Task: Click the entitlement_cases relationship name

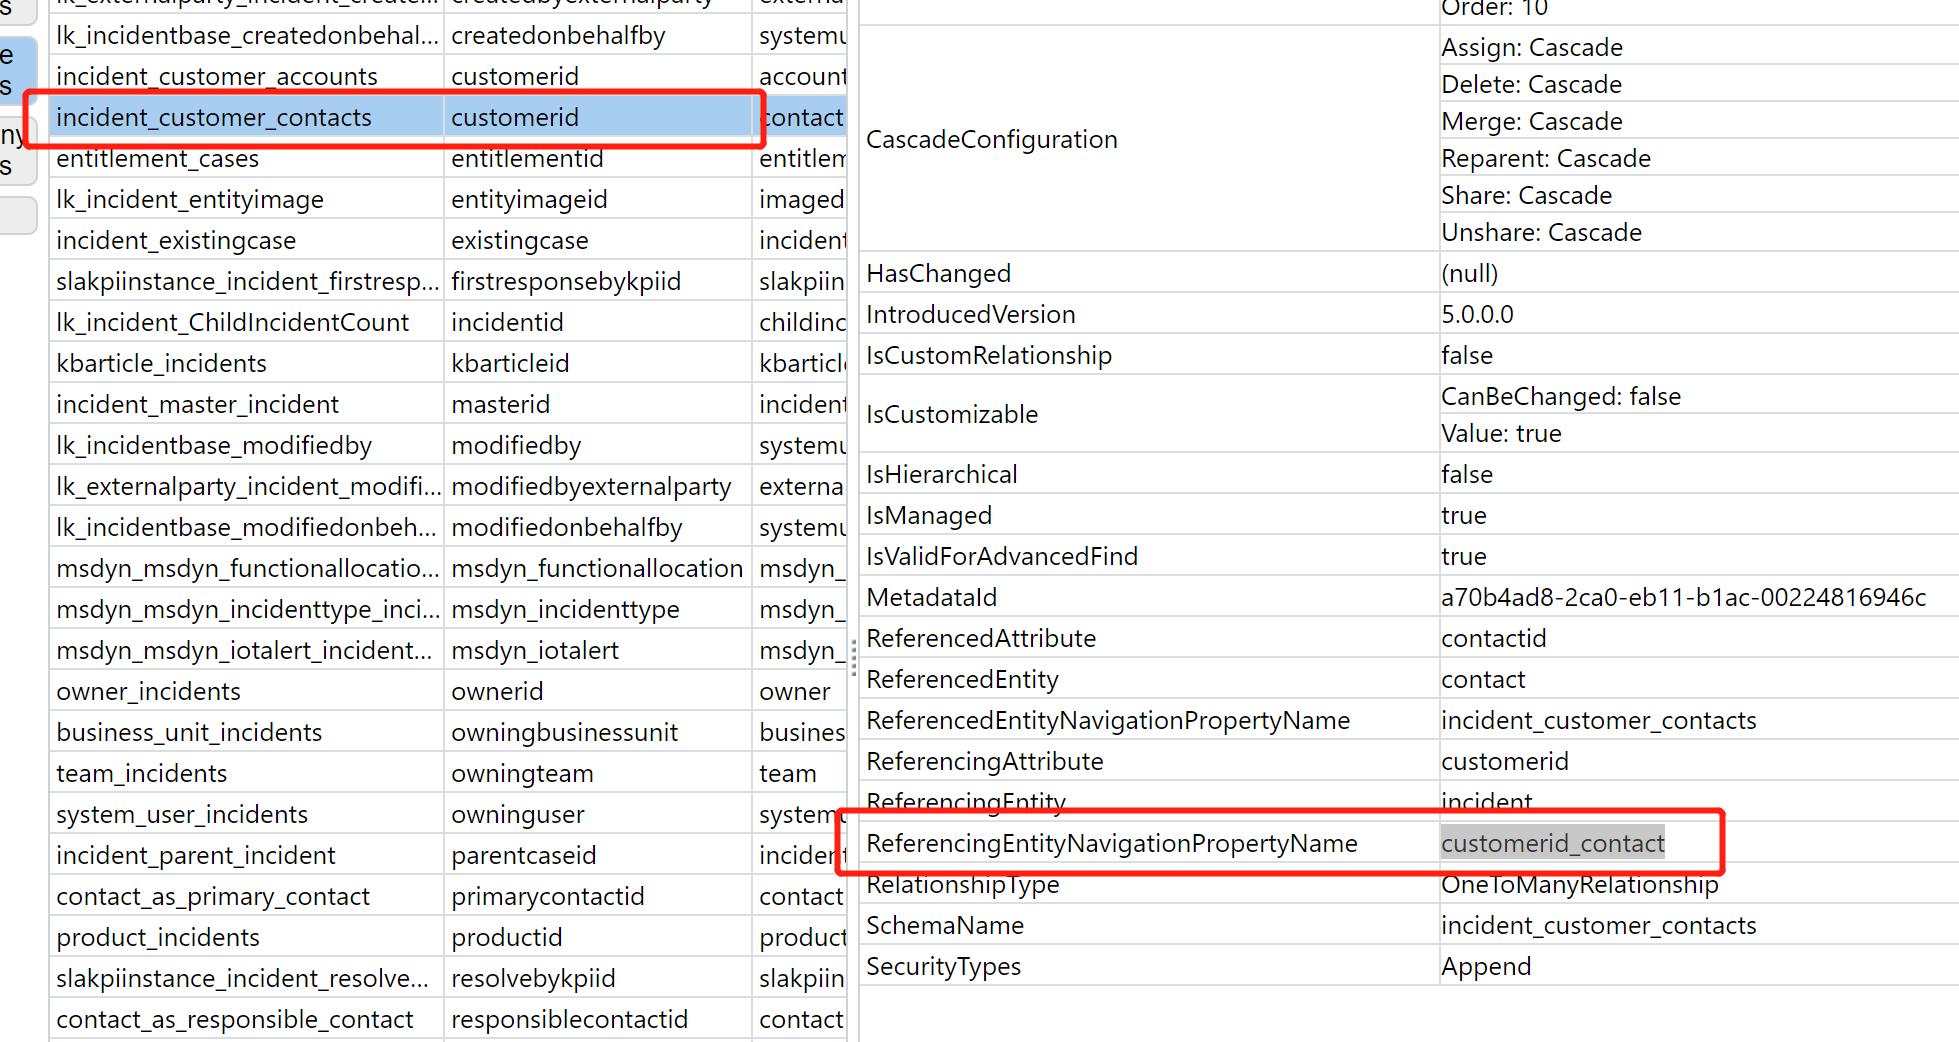Action: (x=157, y=158)
